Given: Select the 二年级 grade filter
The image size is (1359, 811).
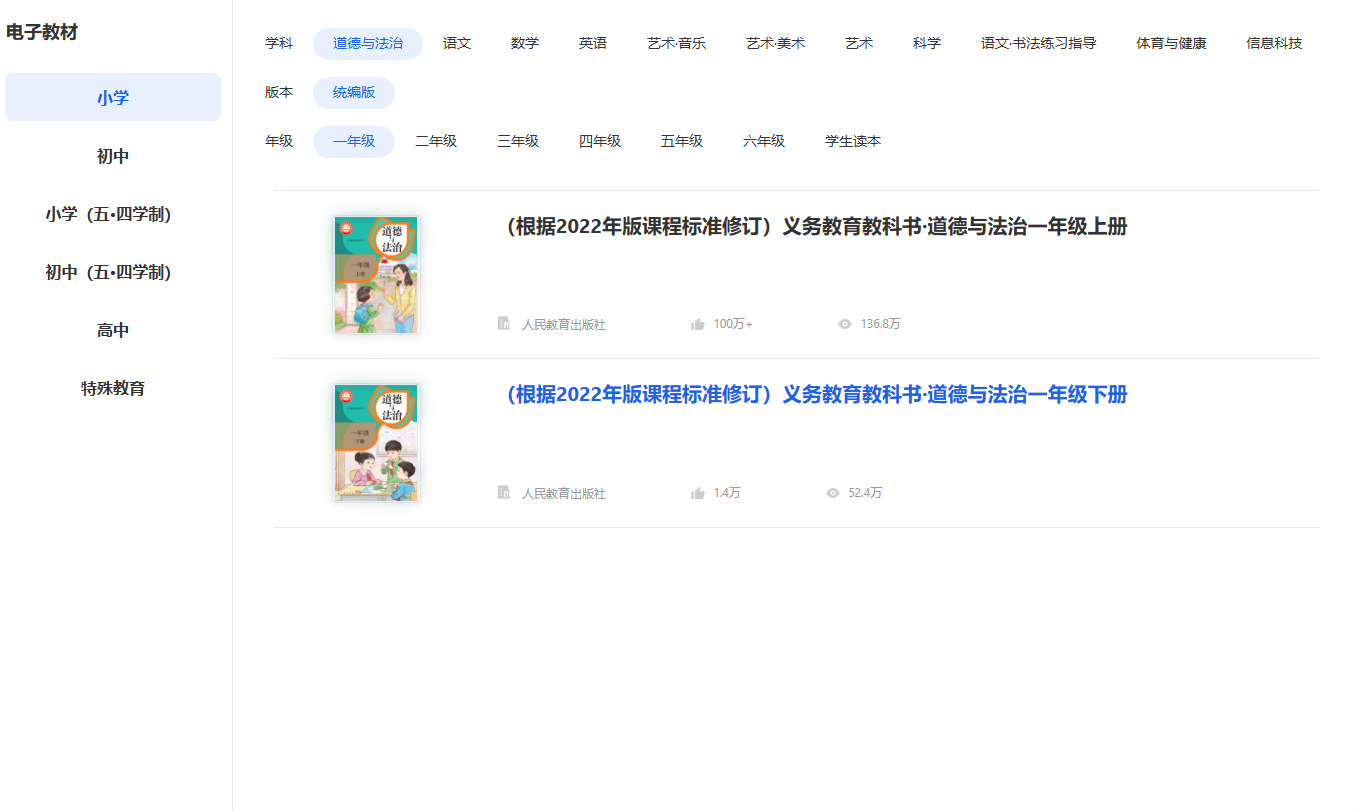Looking at the screenshot, I should click(435, 141).
